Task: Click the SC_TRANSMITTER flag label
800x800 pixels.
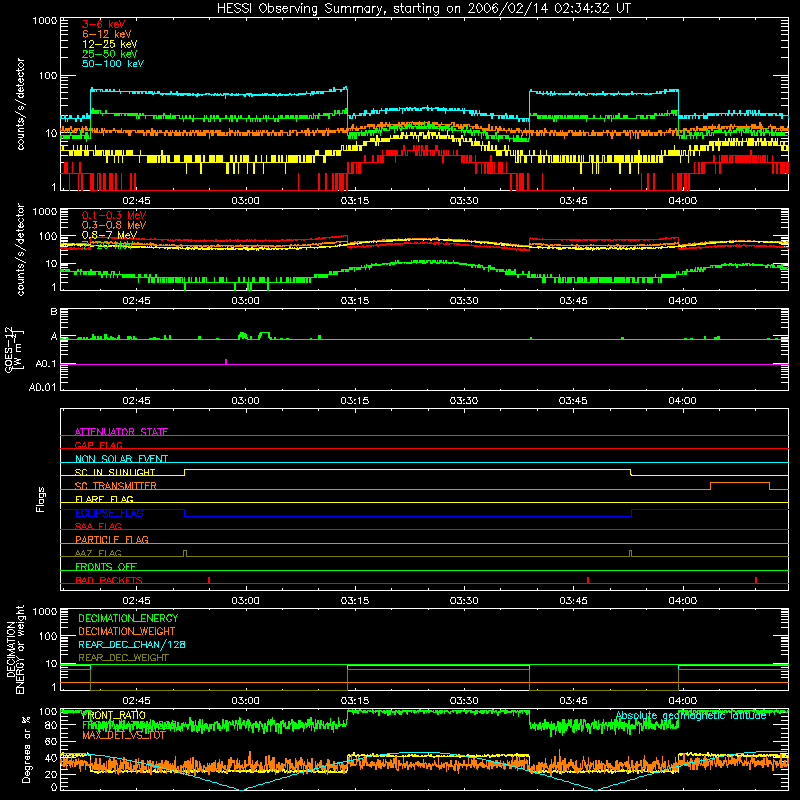Action: pos(115,486)
